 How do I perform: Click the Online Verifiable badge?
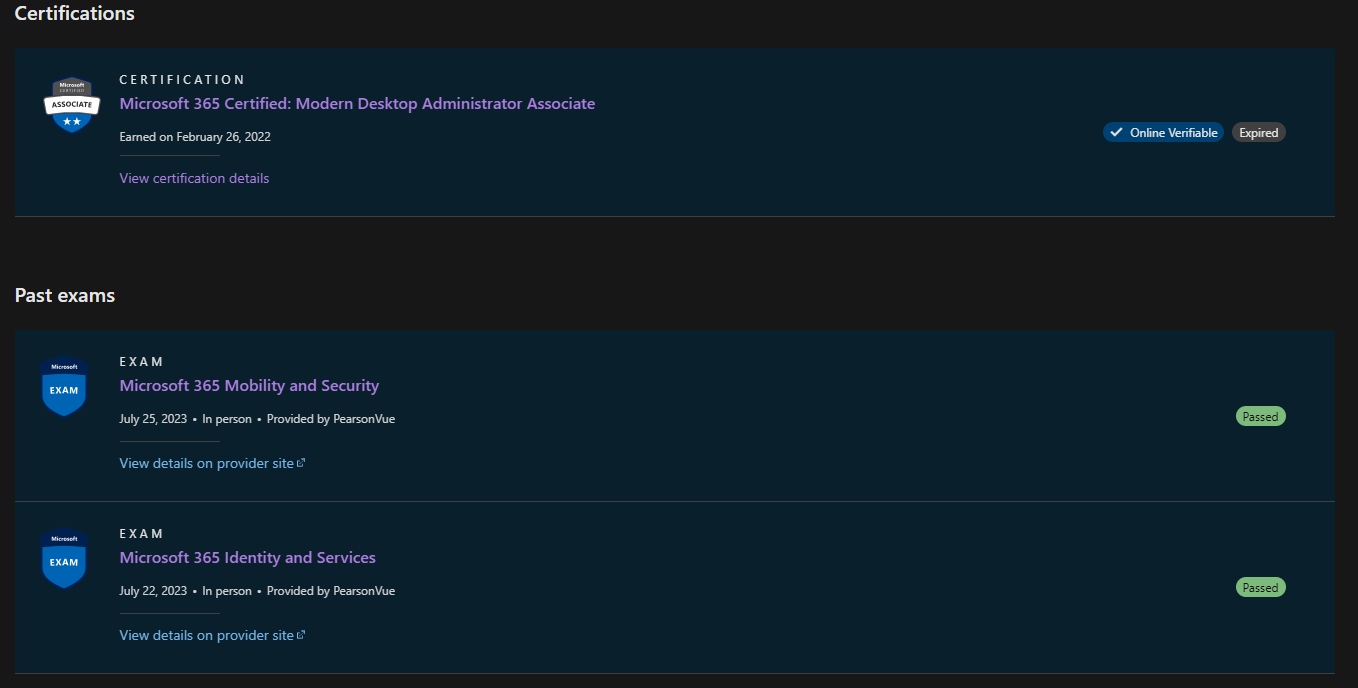(1163, 132)
